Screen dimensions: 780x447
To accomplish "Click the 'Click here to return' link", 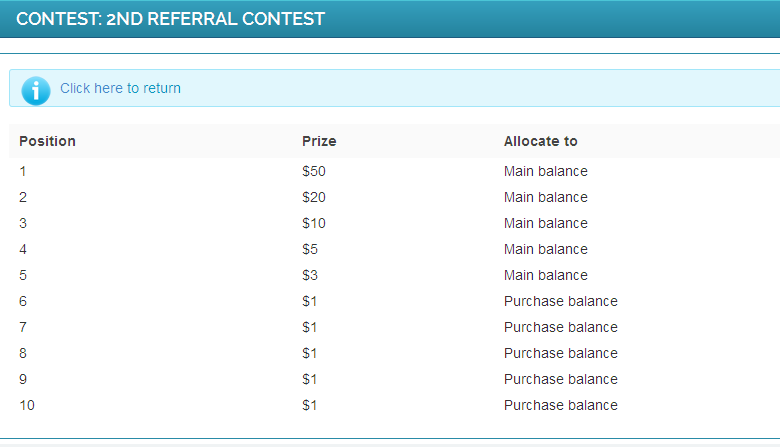I will coord(120,88).
